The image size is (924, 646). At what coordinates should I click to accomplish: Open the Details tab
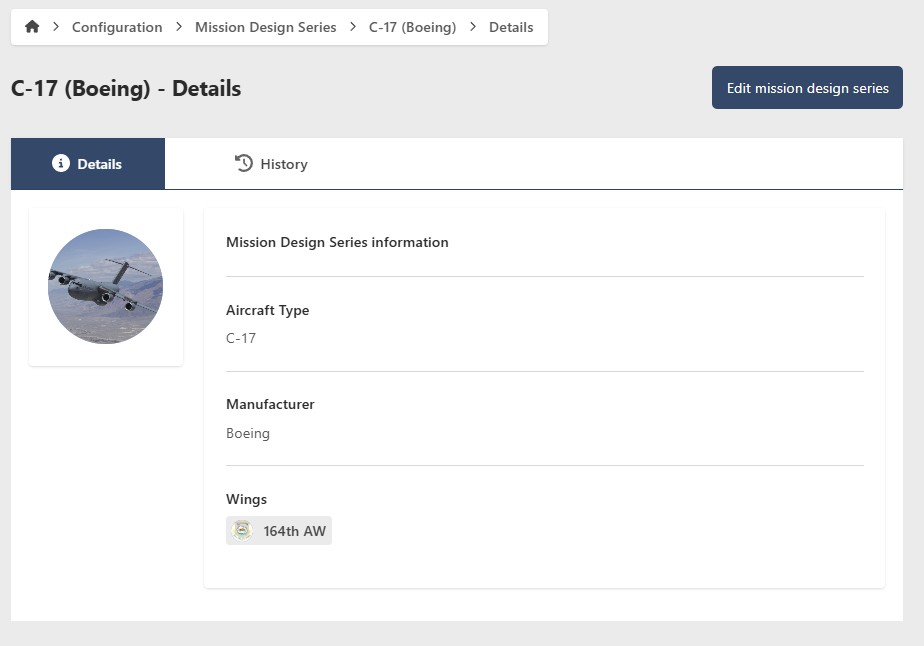pyautogui.click(x=88, y=163)
